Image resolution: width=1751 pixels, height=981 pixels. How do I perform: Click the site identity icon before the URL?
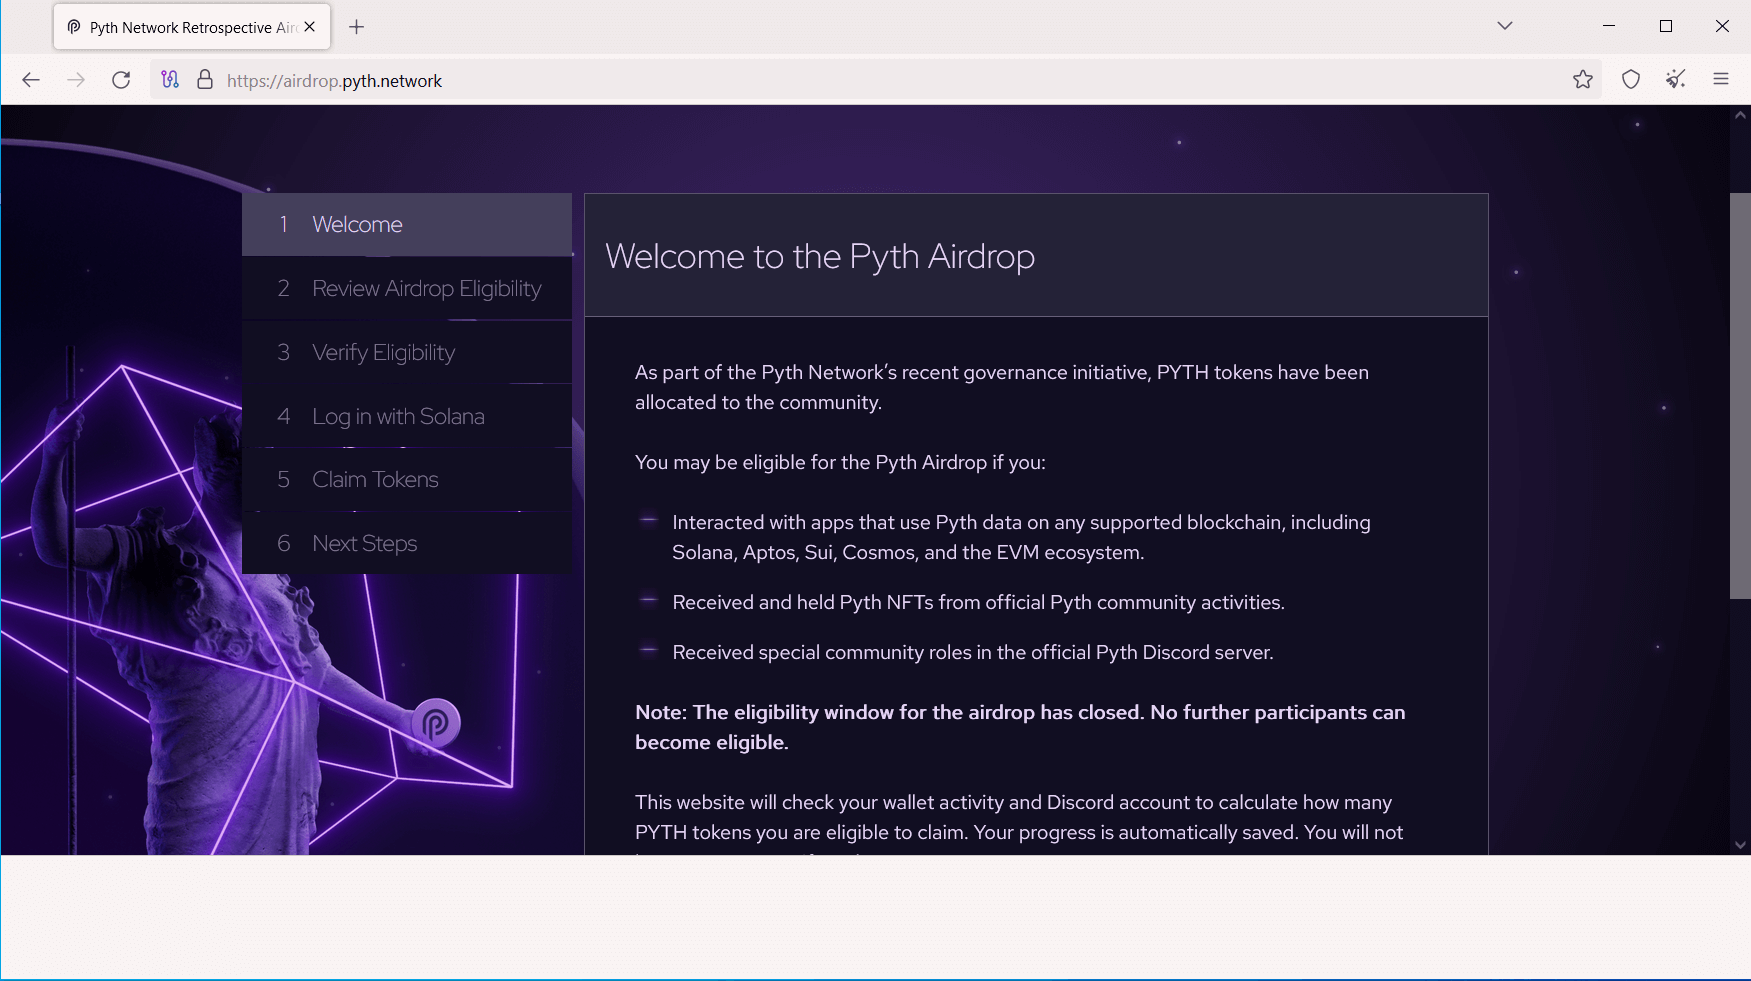click(x=170, y=80)
